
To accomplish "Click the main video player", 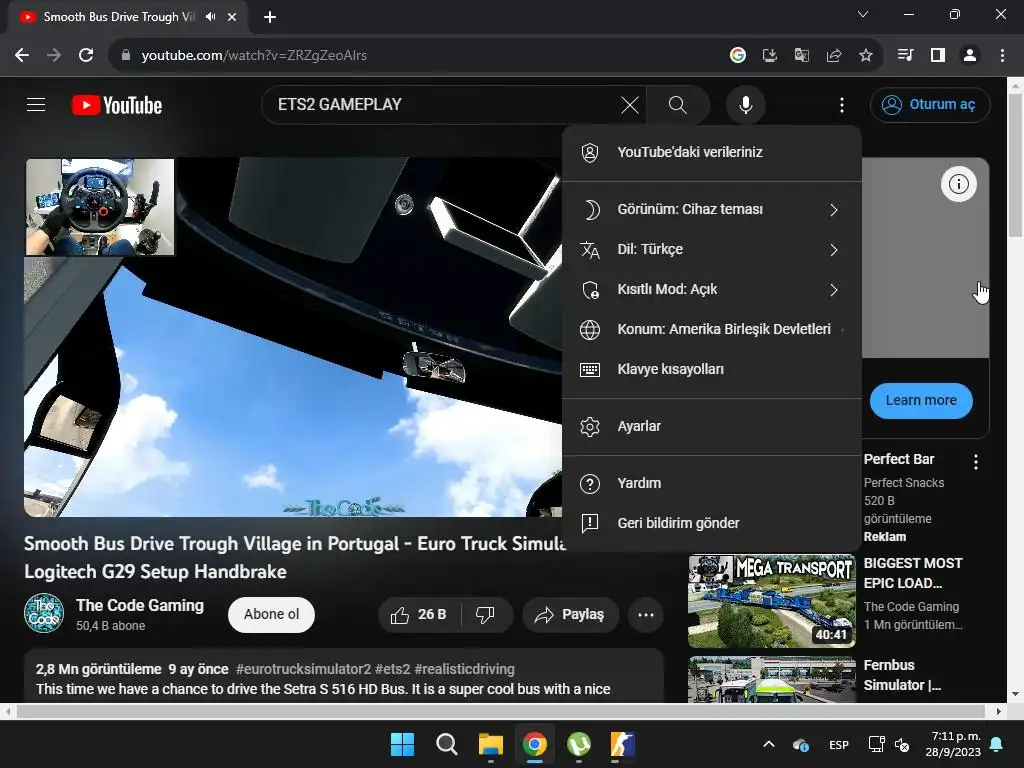I will pos(293,338).
